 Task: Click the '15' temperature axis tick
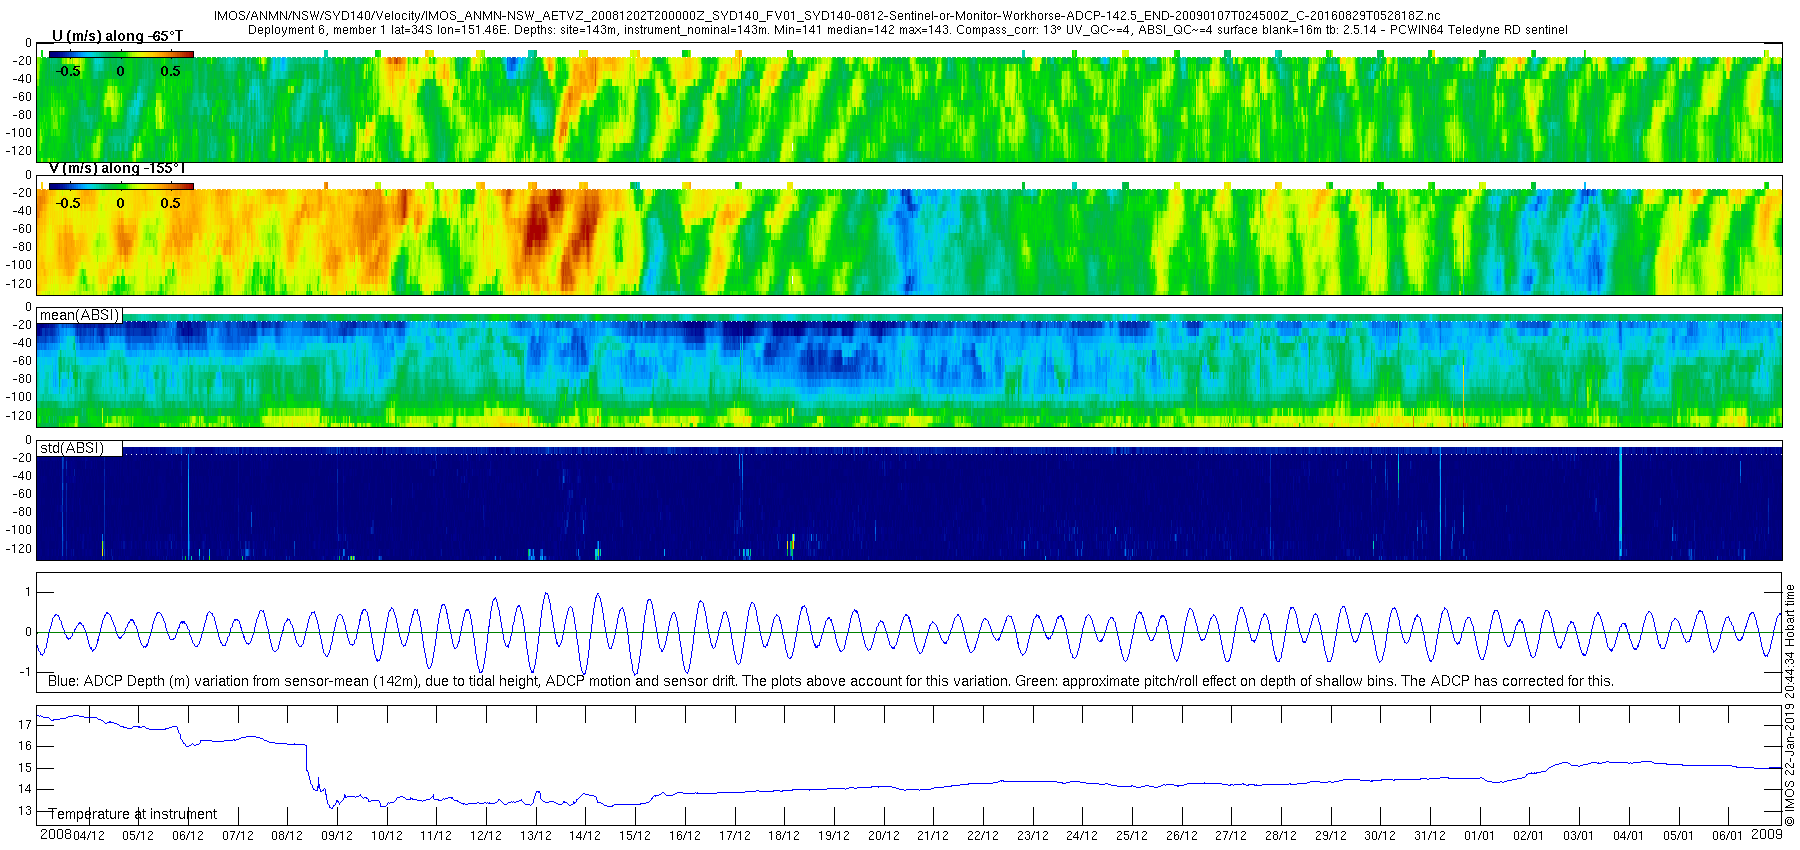[25, 768]
